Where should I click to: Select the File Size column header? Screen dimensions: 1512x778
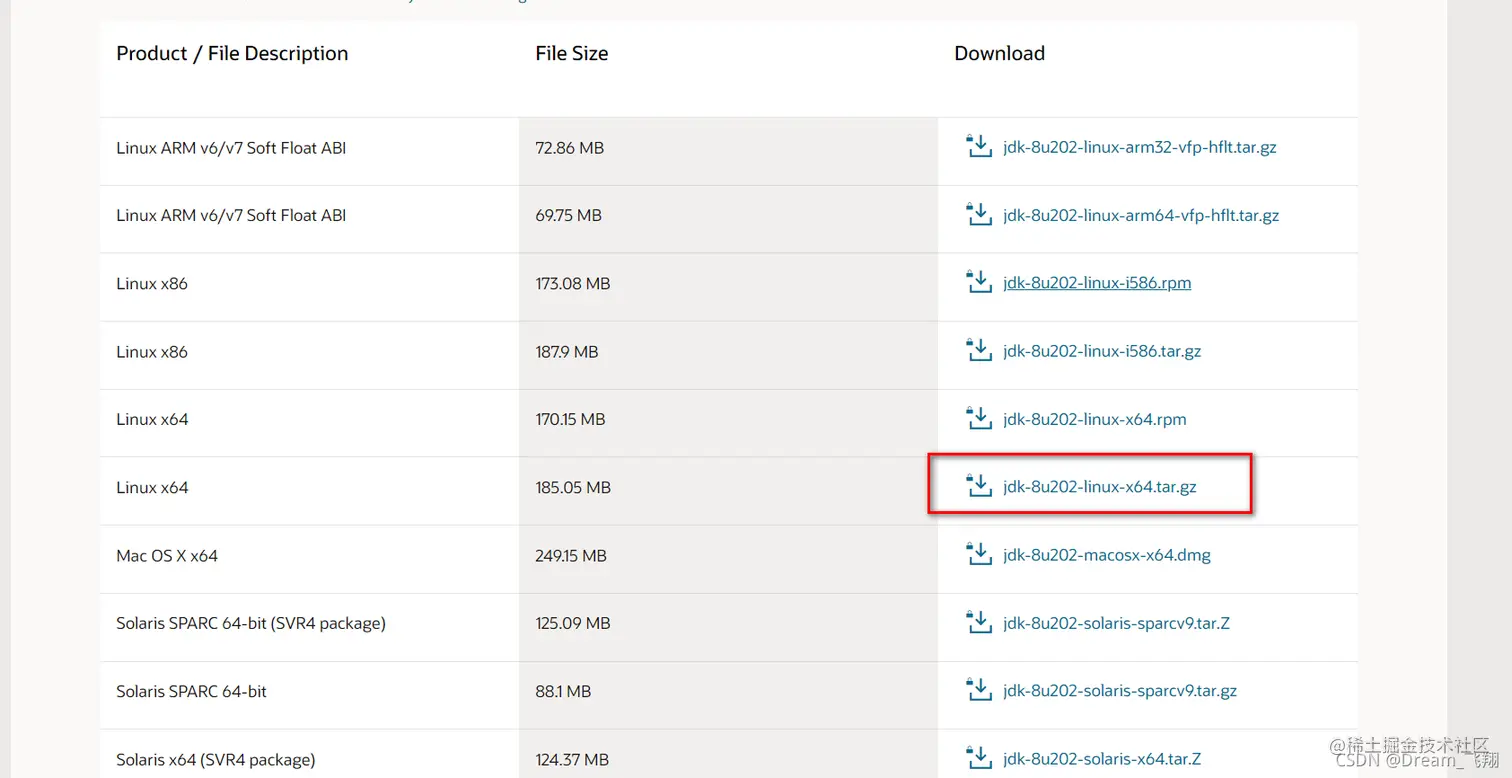(571, 54)
